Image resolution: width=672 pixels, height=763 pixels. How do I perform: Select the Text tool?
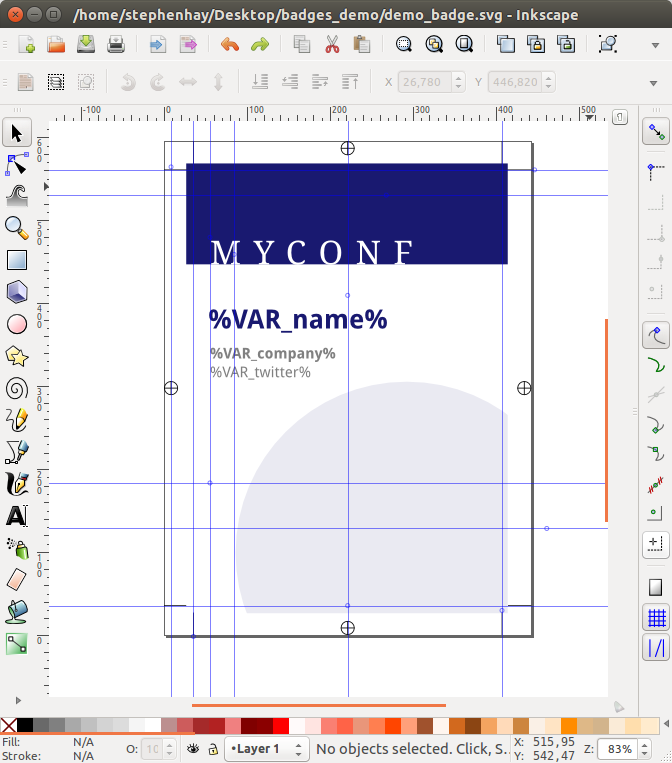tap(17, 516)
